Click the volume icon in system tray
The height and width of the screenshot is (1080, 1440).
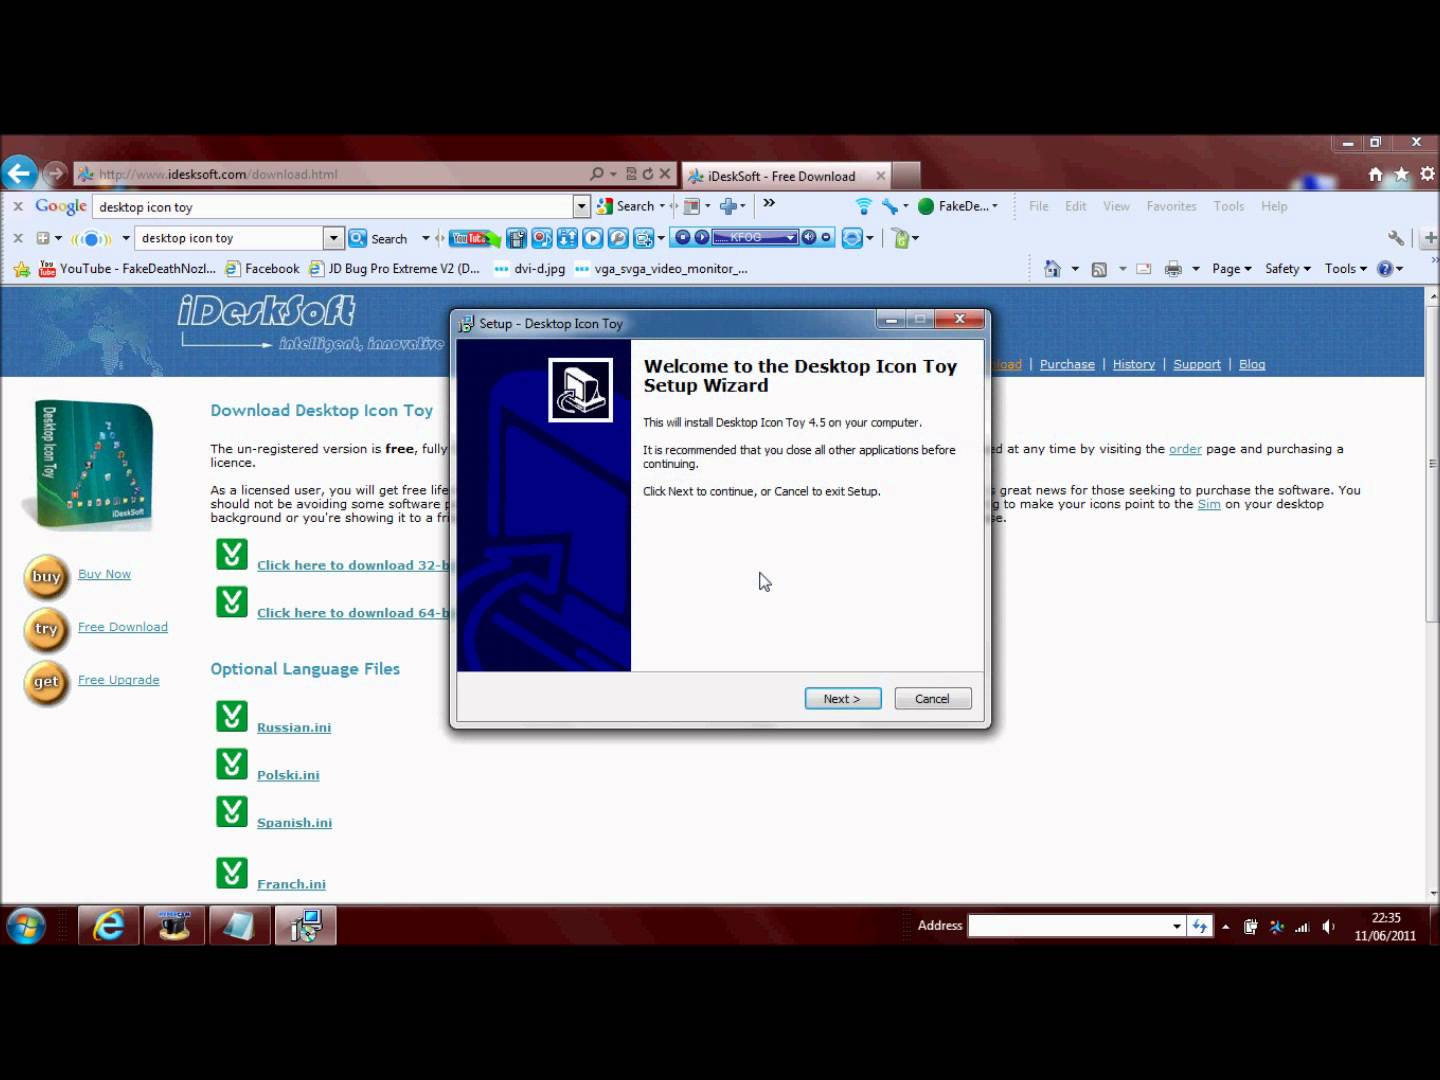[1328, 927]
